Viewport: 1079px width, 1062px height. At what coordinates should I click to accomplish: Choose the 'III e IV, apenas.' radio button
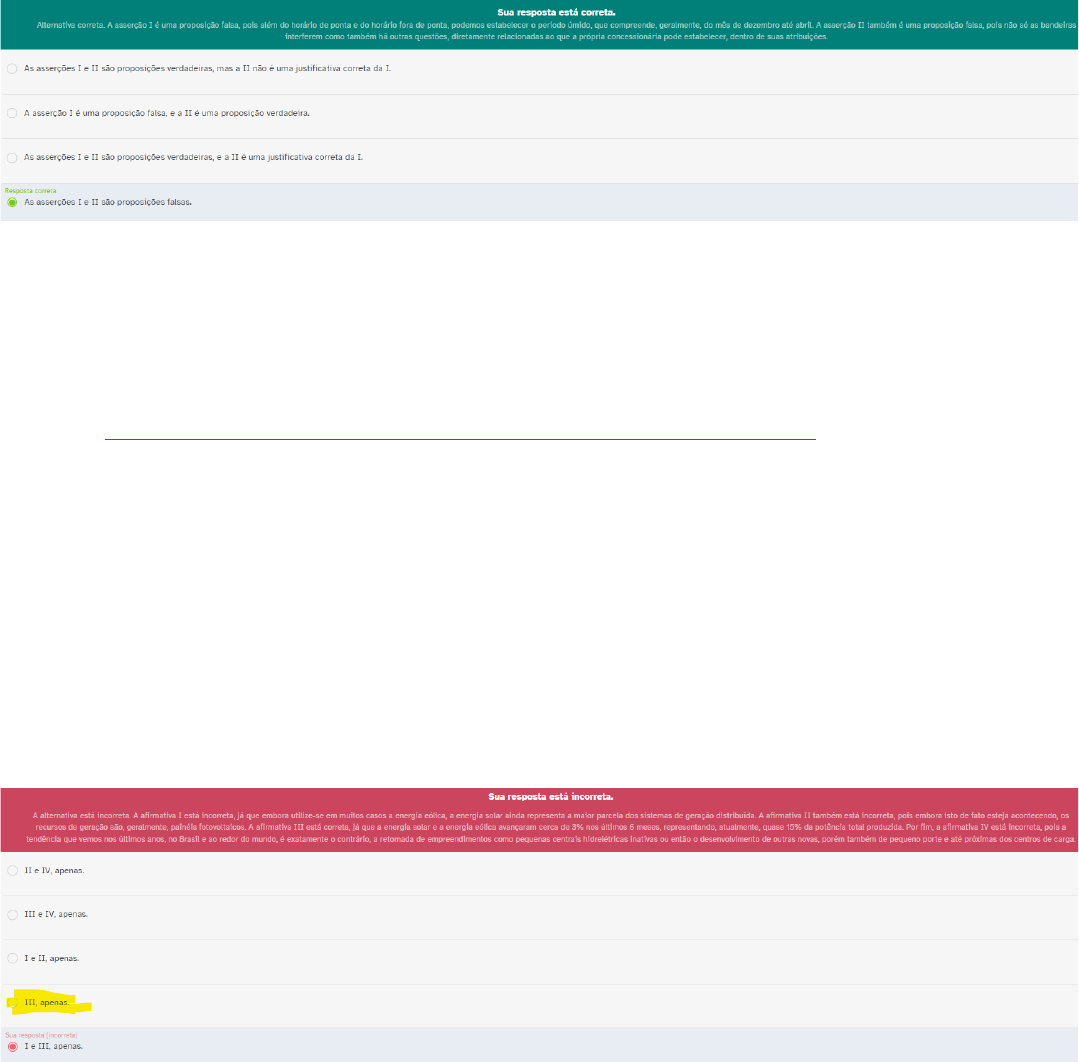[x=12, y=914]
